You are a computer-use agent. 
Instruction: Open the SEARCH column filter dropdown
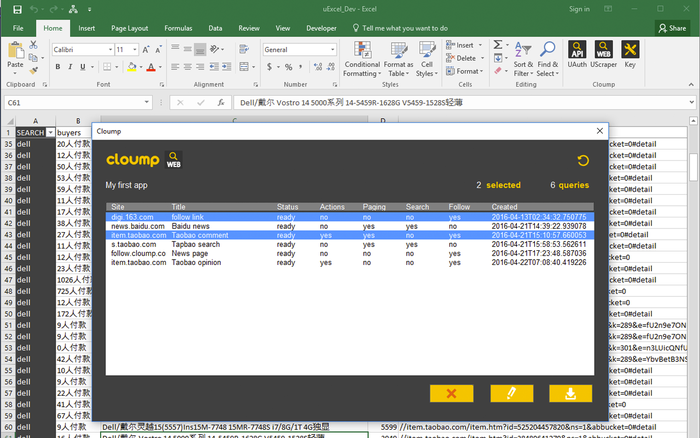pos(50,133)
